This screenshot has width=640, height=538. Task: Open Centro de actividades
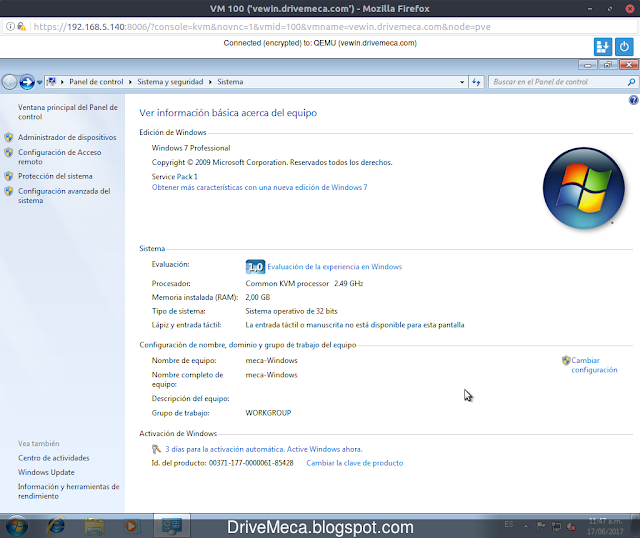[x=53, y=458]
